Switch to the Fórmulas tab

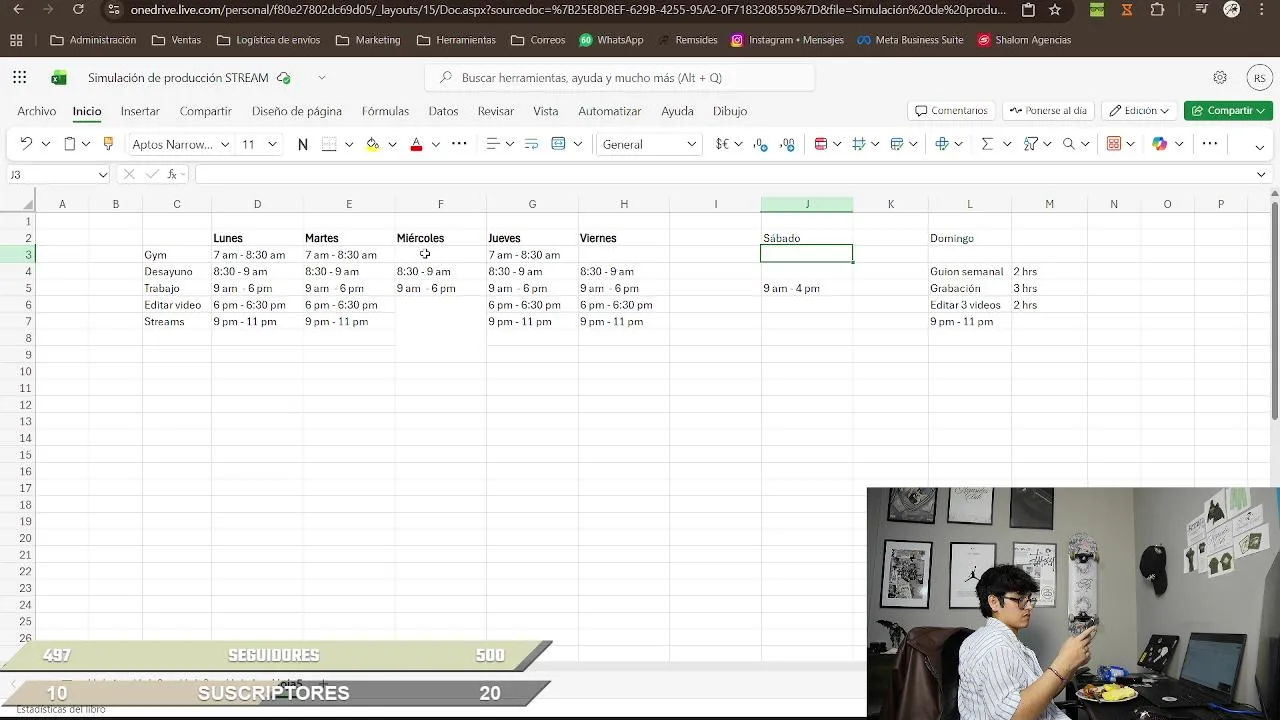tap(385, 111)
